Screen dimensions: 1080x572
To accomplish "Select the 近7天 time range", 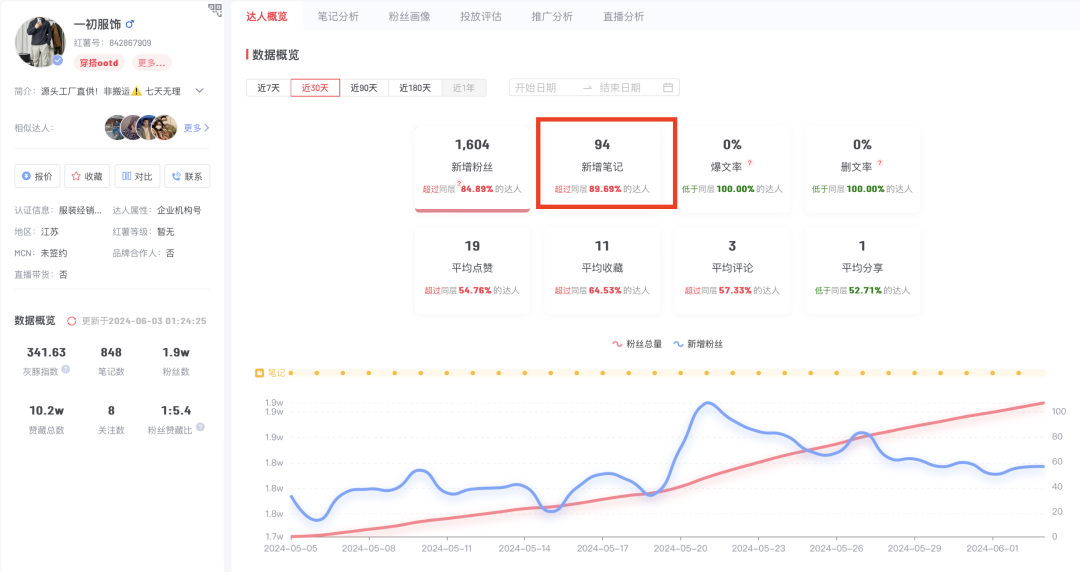I will 268,88.
